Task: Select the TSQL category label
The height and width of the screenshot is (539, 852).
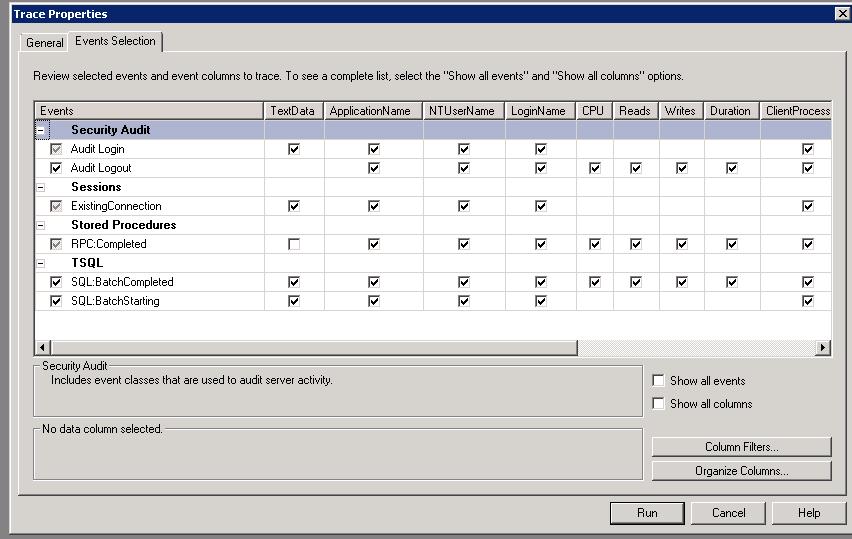Action: pos(87,263)
